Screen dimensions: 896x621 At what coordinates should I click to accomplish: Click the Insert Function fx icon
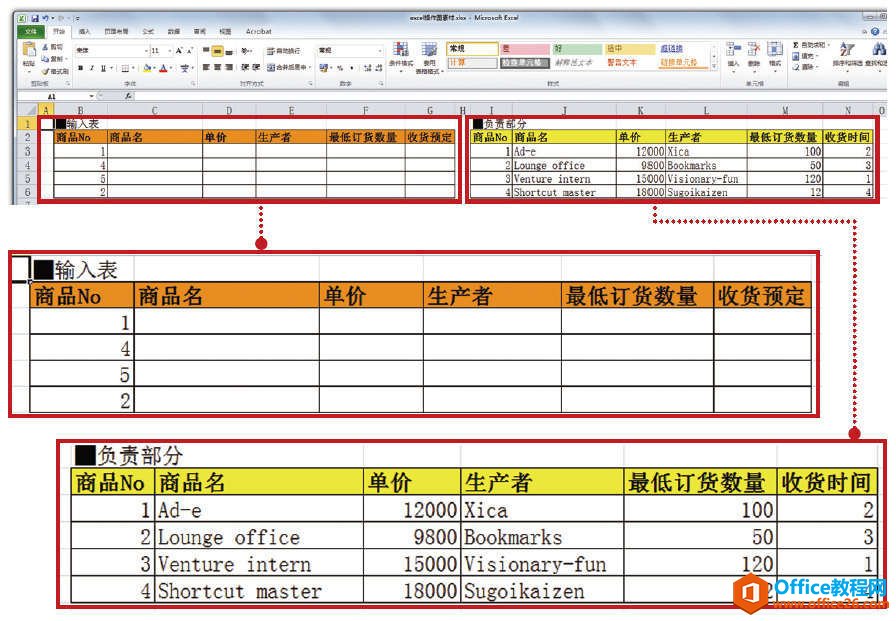pyautogui.click(x=129, y=96)
